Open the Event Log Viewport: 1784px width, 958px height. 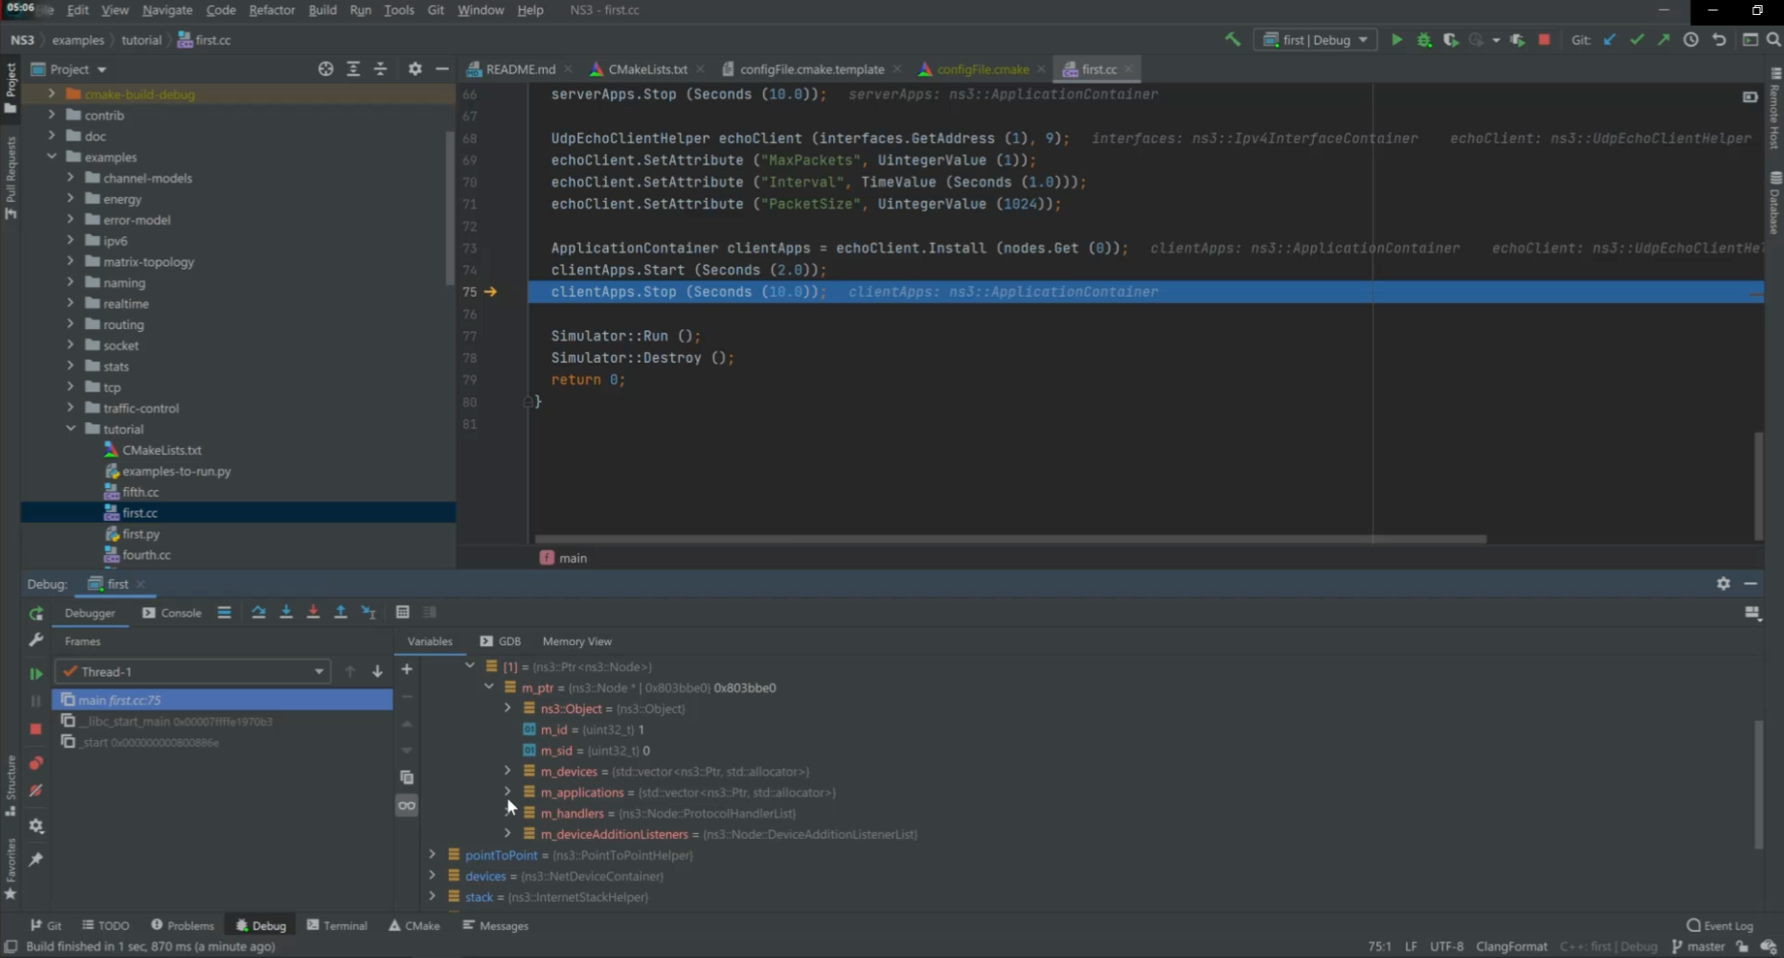click(x=1720, y=925)
